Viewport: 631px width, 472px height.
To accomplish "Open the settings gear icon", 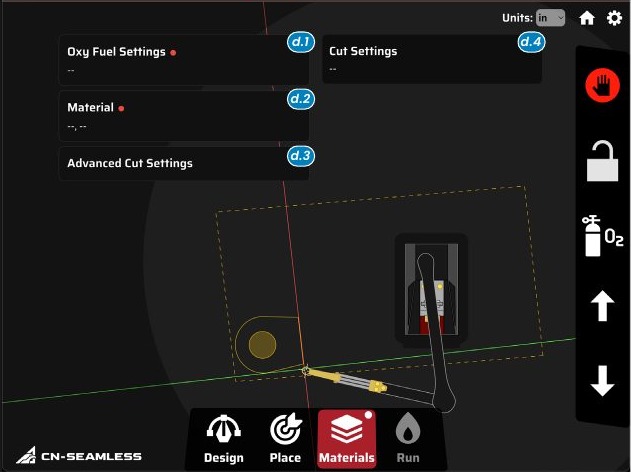I will (614, 18).
